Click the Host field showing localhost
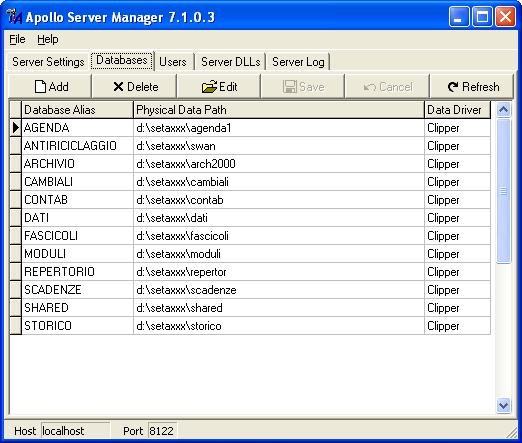This screenshot has width=522, height=443. (75, 431)
